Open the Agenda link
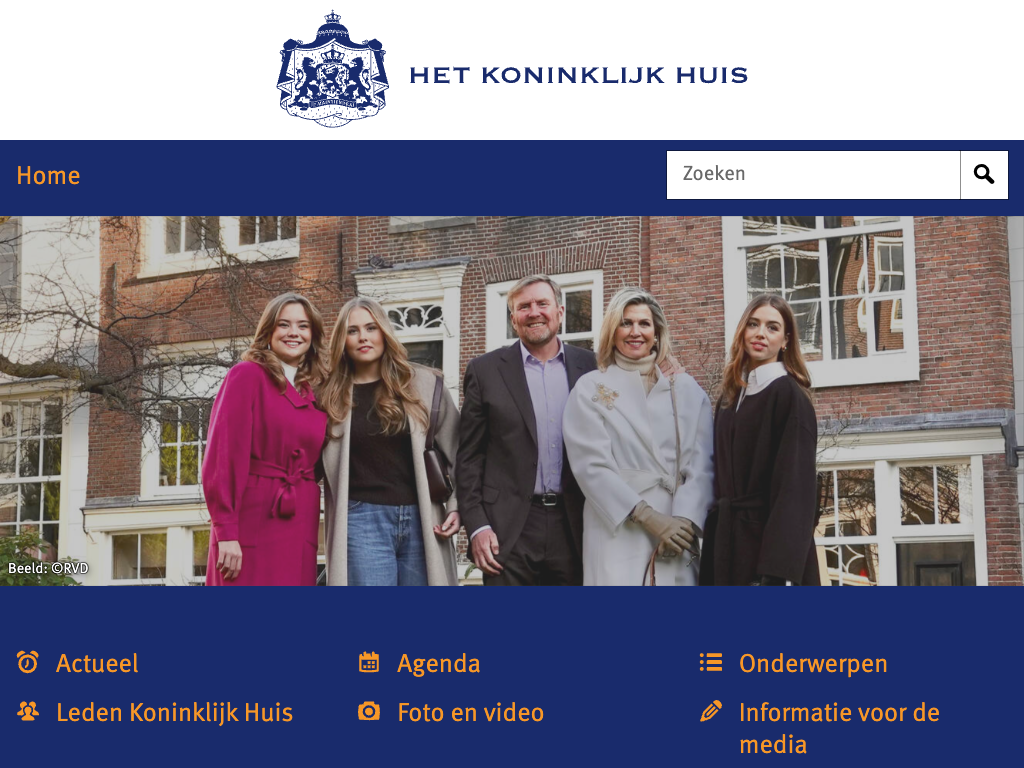The width and height of the screenshot is (1024, 768). coord(439,664)
